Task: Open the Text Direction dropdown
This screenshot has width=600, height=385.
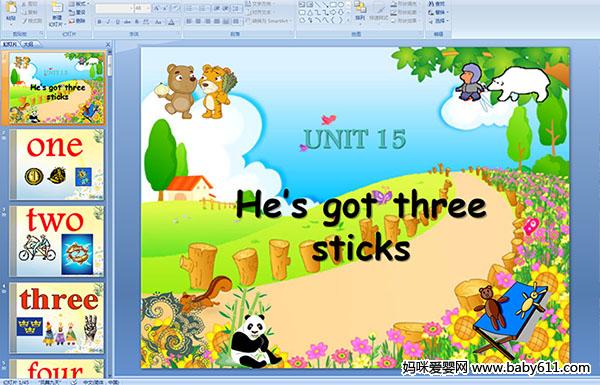Action: (261, 3)
